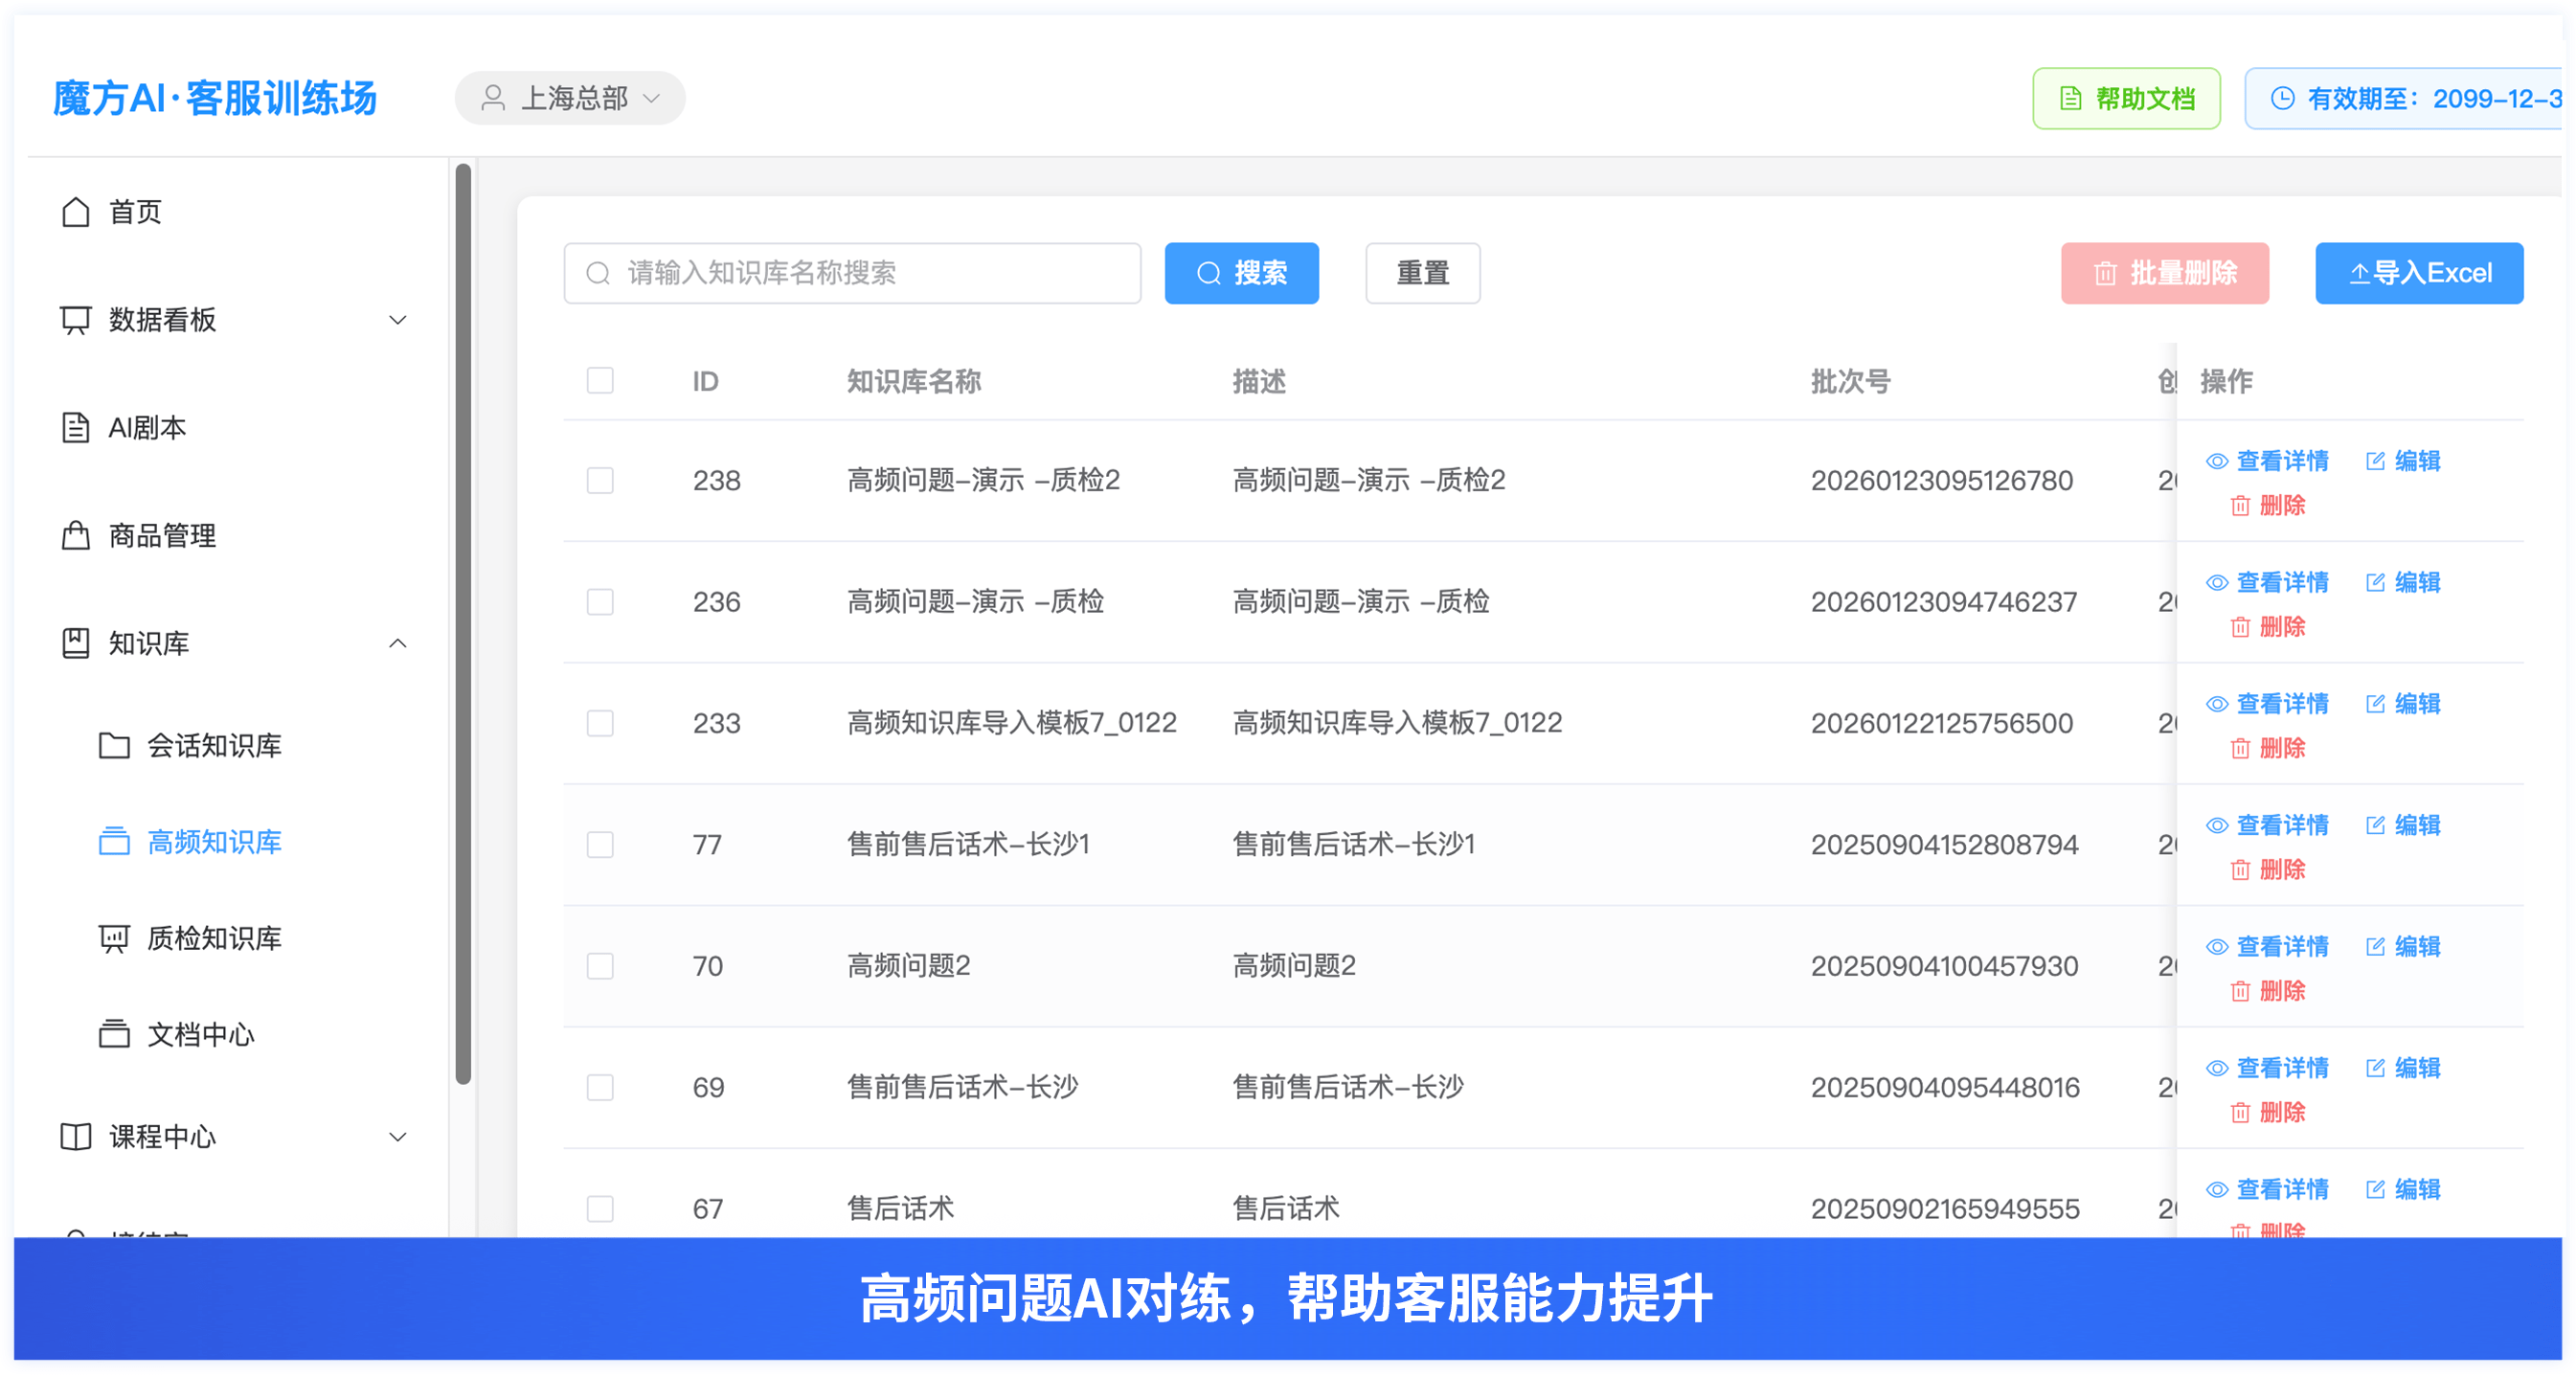The width and height of the screenshot is (2576, 1376).
Task: Click the 高频知识库 icon in sidebar
Action: coord(114,842)
